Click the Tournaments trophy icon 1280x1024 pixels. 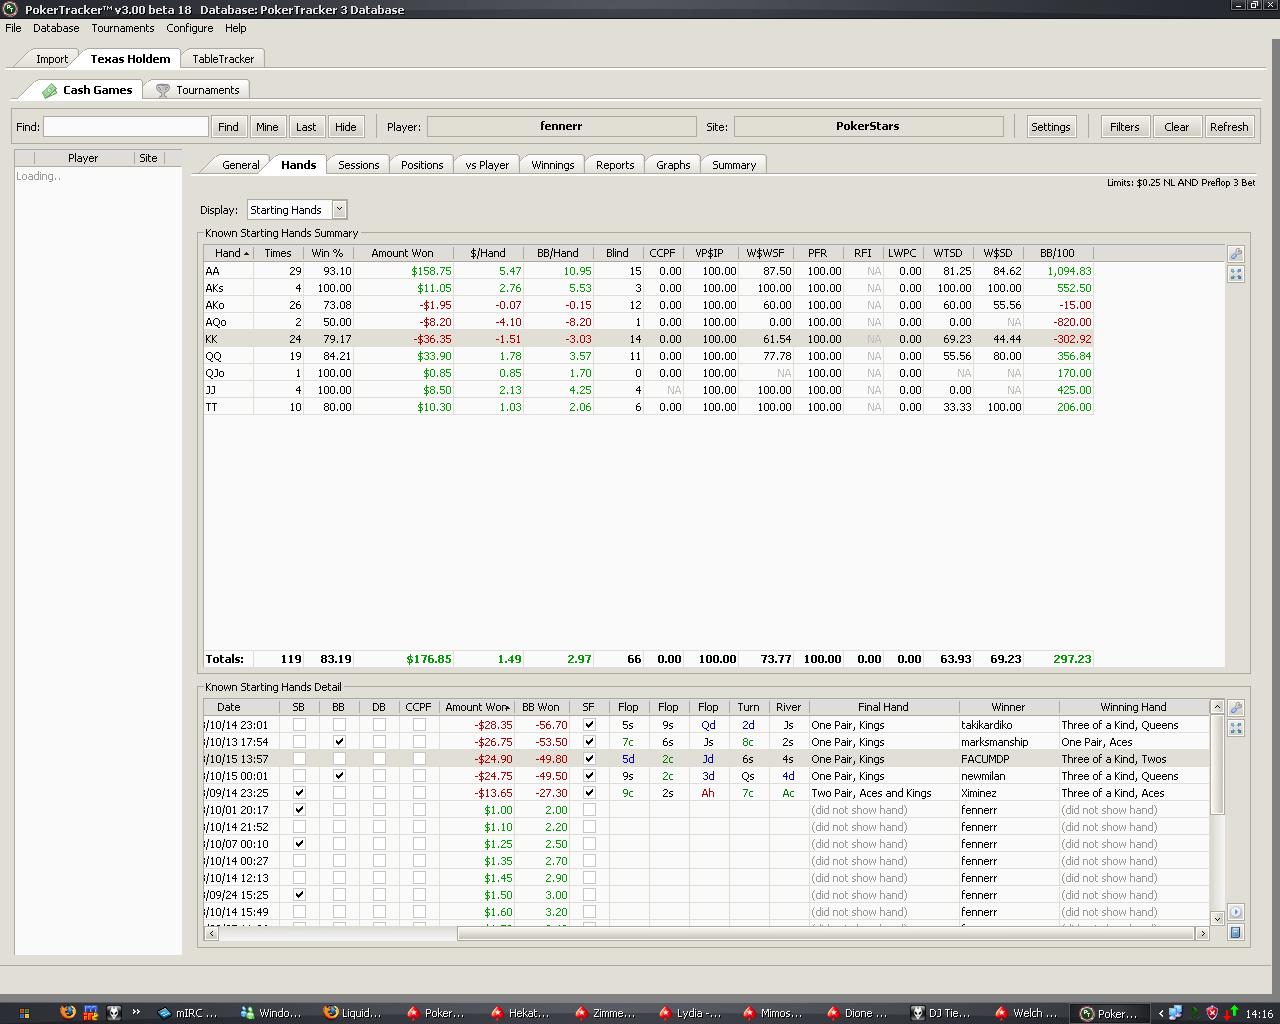162,90
